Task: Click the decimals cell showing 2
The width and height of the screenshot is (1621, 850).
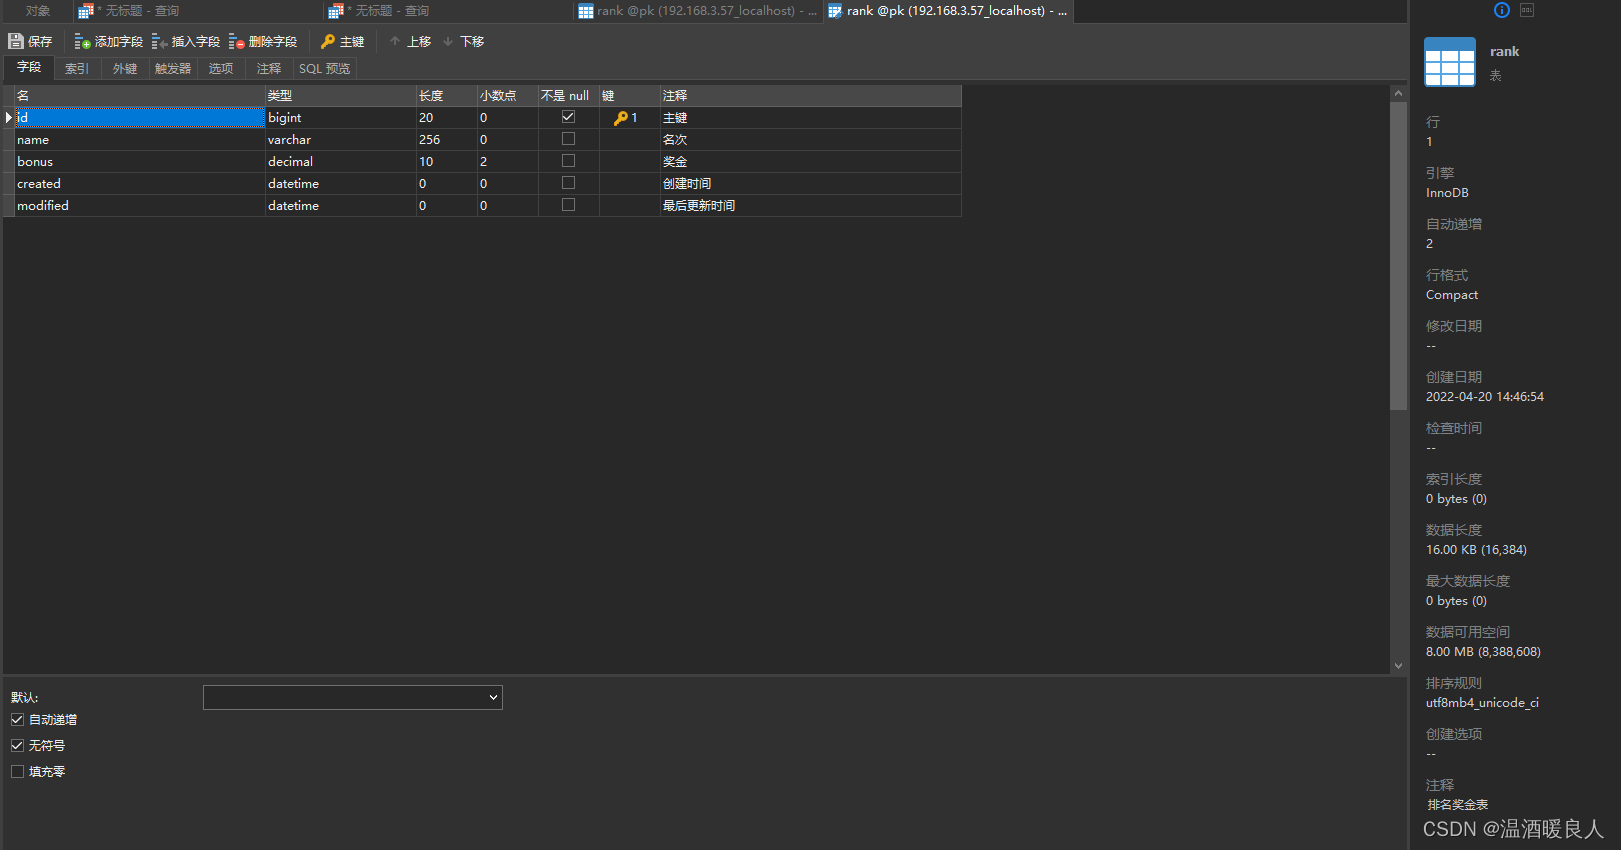Action: [x=508, y=162]
